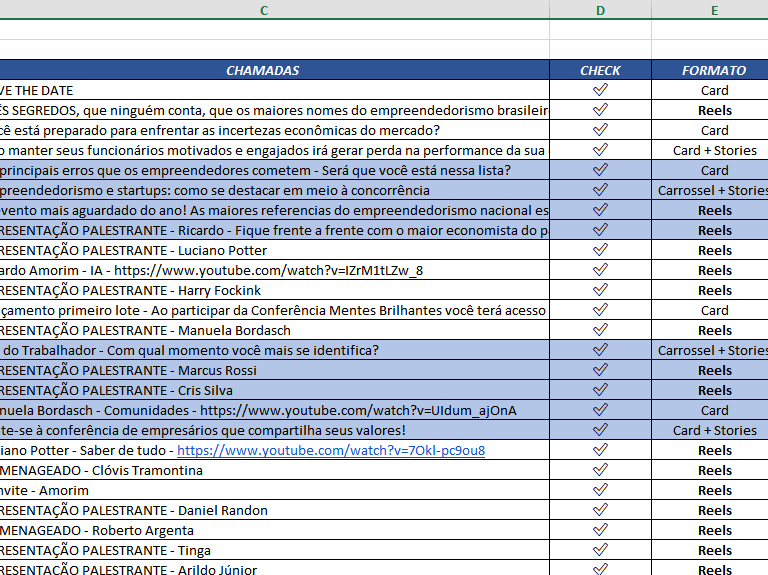Click the checkmark in the Daniel Randon row
This screenshot has height=575, width=768.
pos(600,510)
